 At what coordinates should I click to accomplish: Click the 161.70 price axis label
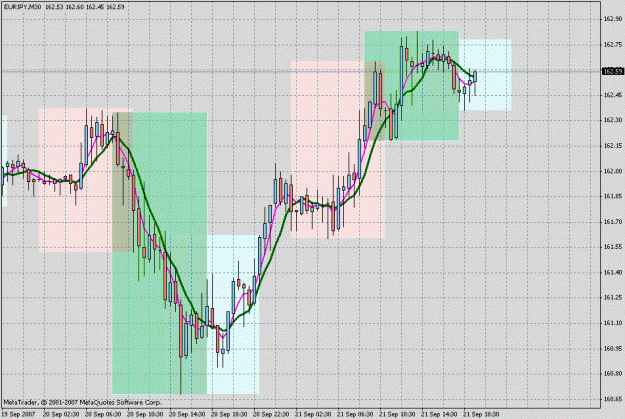pos(613,221)
